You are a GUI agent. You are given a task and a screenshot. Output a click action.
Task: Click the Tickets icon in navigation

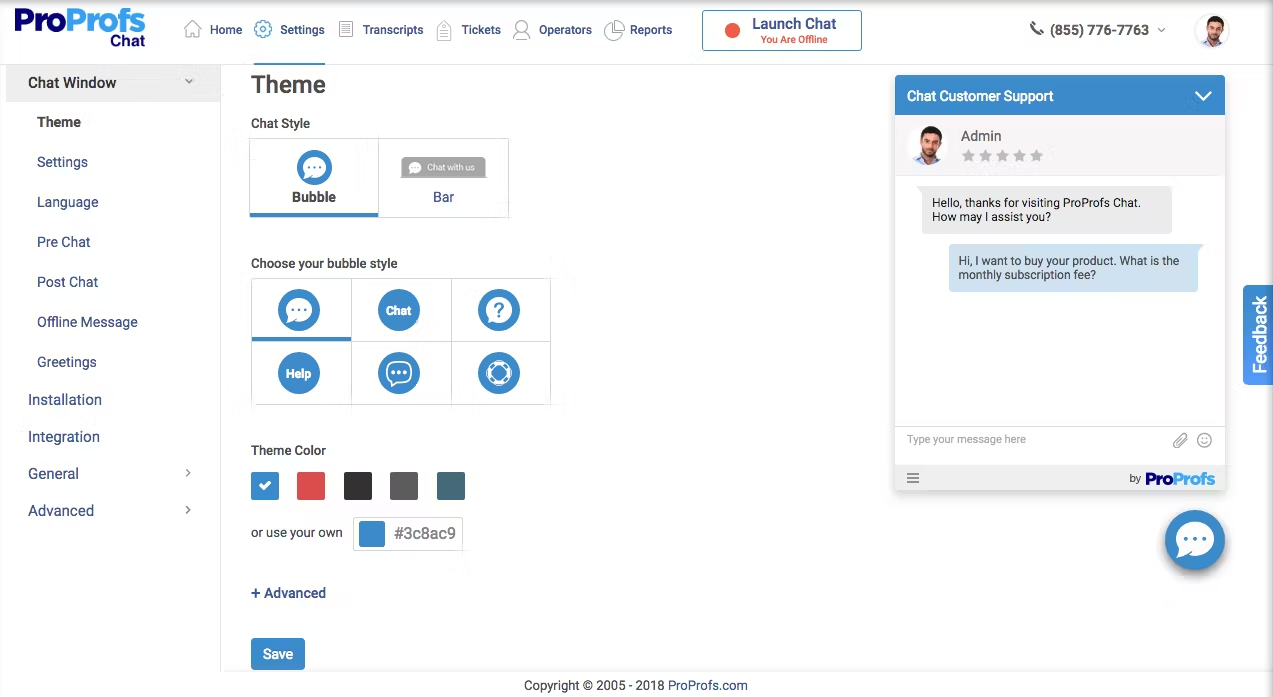click(444, 30)
